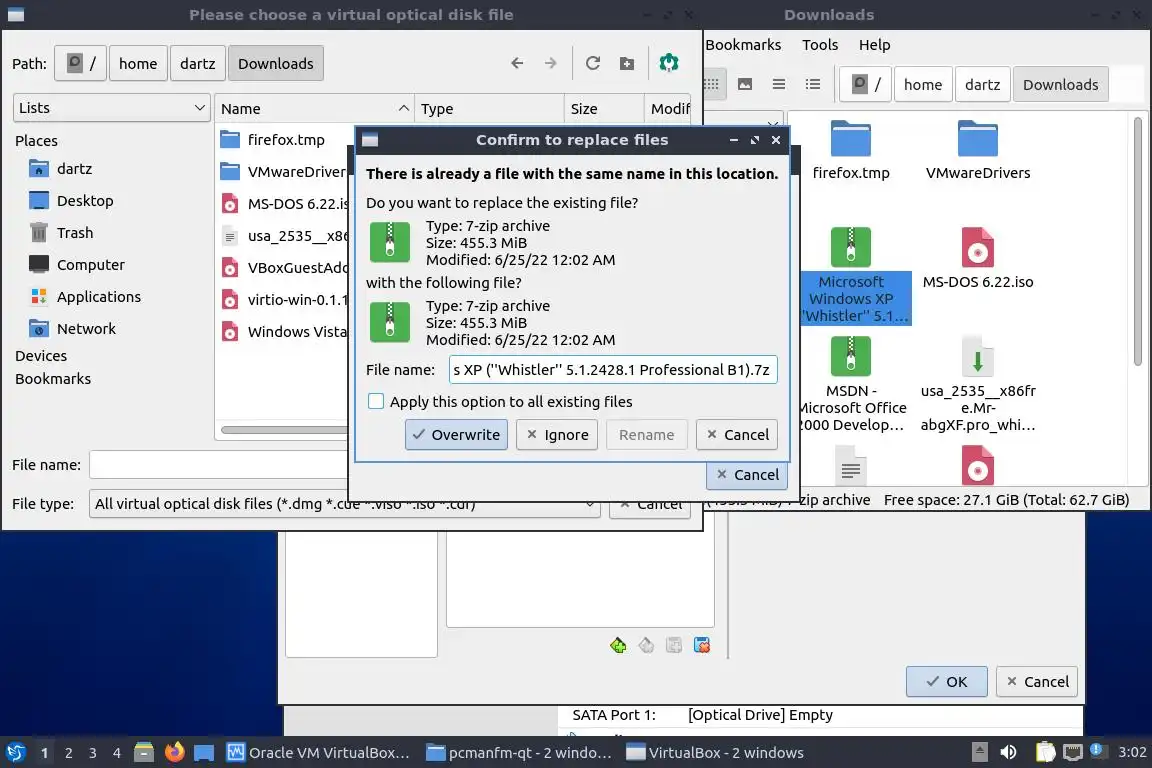This screenshot has width=1152, height=768.
Task: Switch to workspace 4
Action: (117, 753)
